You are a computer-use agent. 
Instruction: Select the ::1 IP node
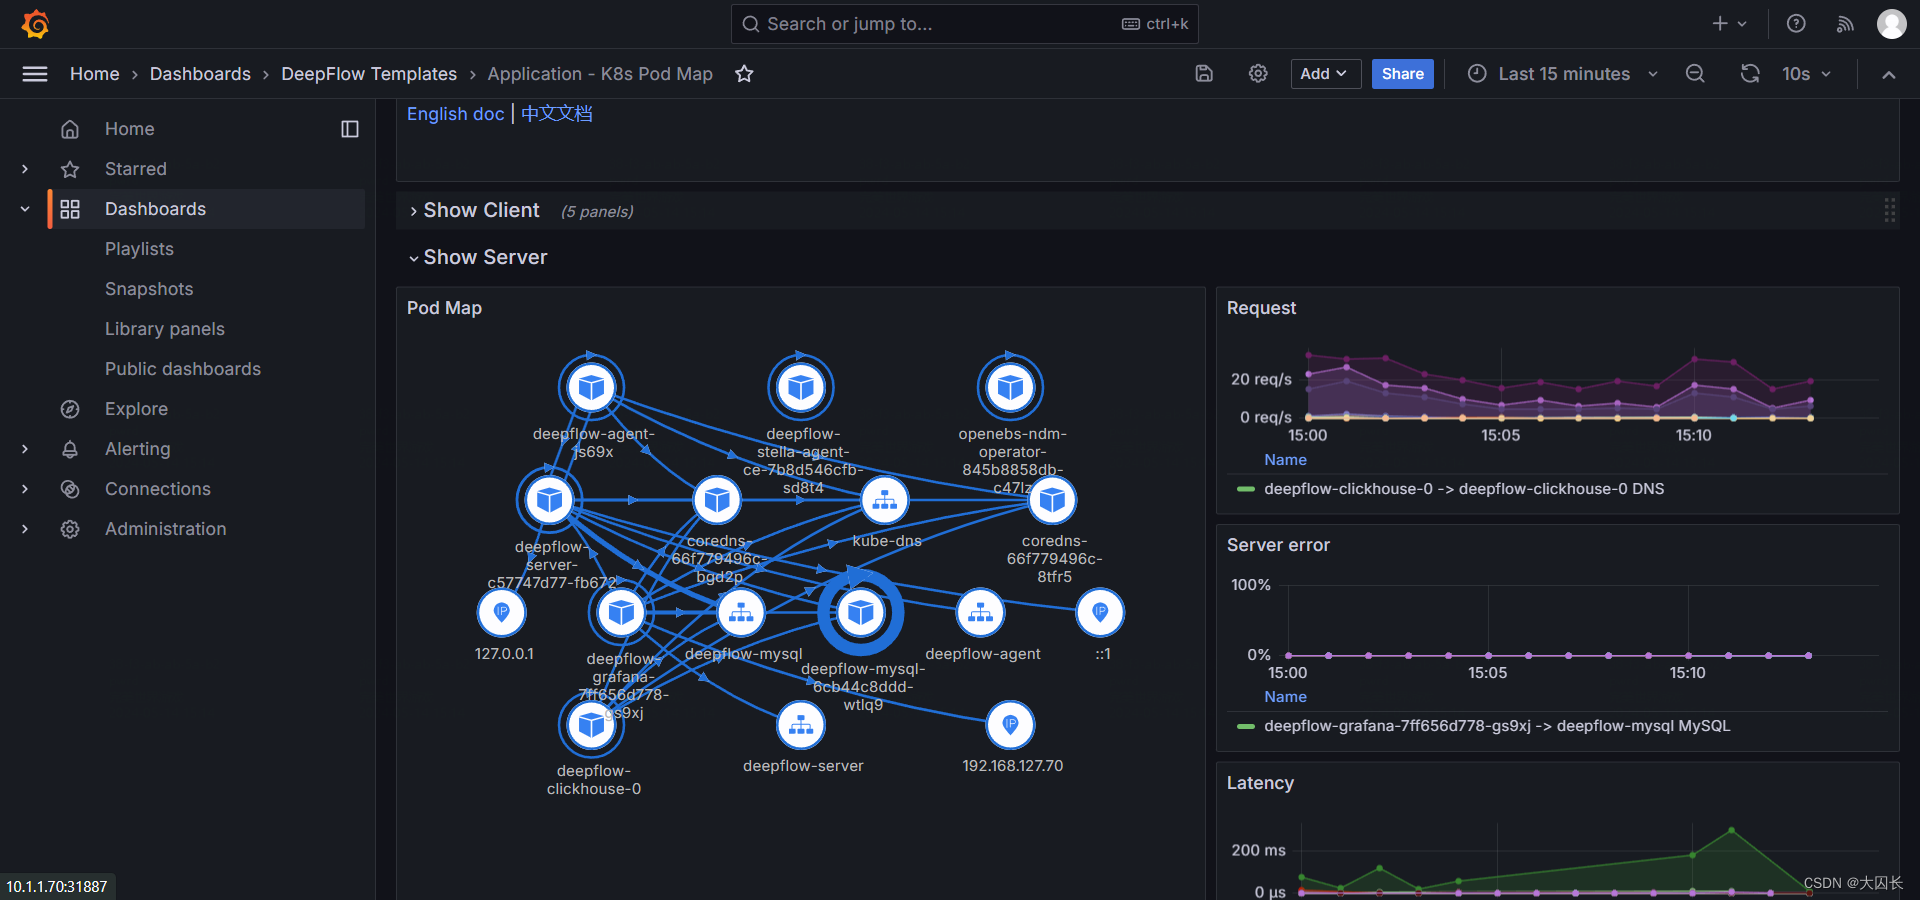coord(1100,612)
